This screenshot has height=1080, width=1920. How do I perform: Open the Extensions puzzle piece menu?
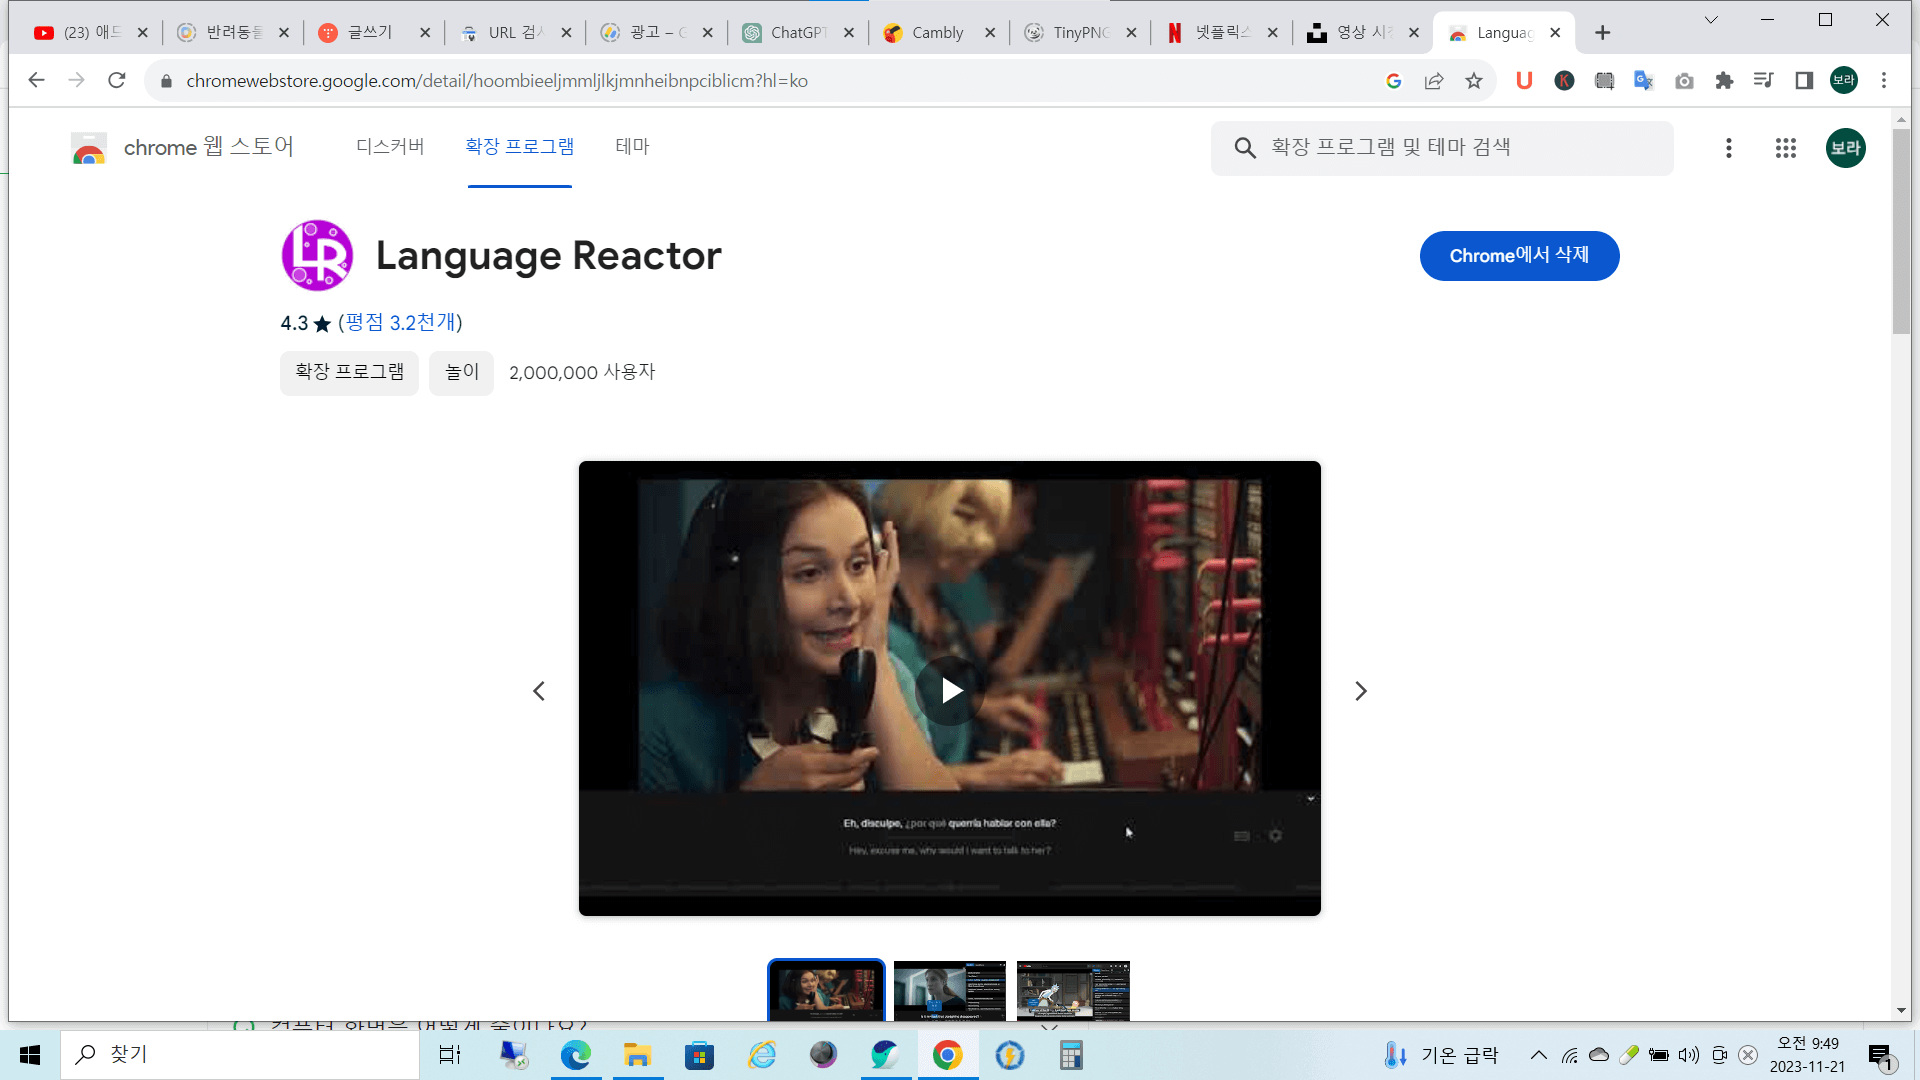tap(1724, 81)
